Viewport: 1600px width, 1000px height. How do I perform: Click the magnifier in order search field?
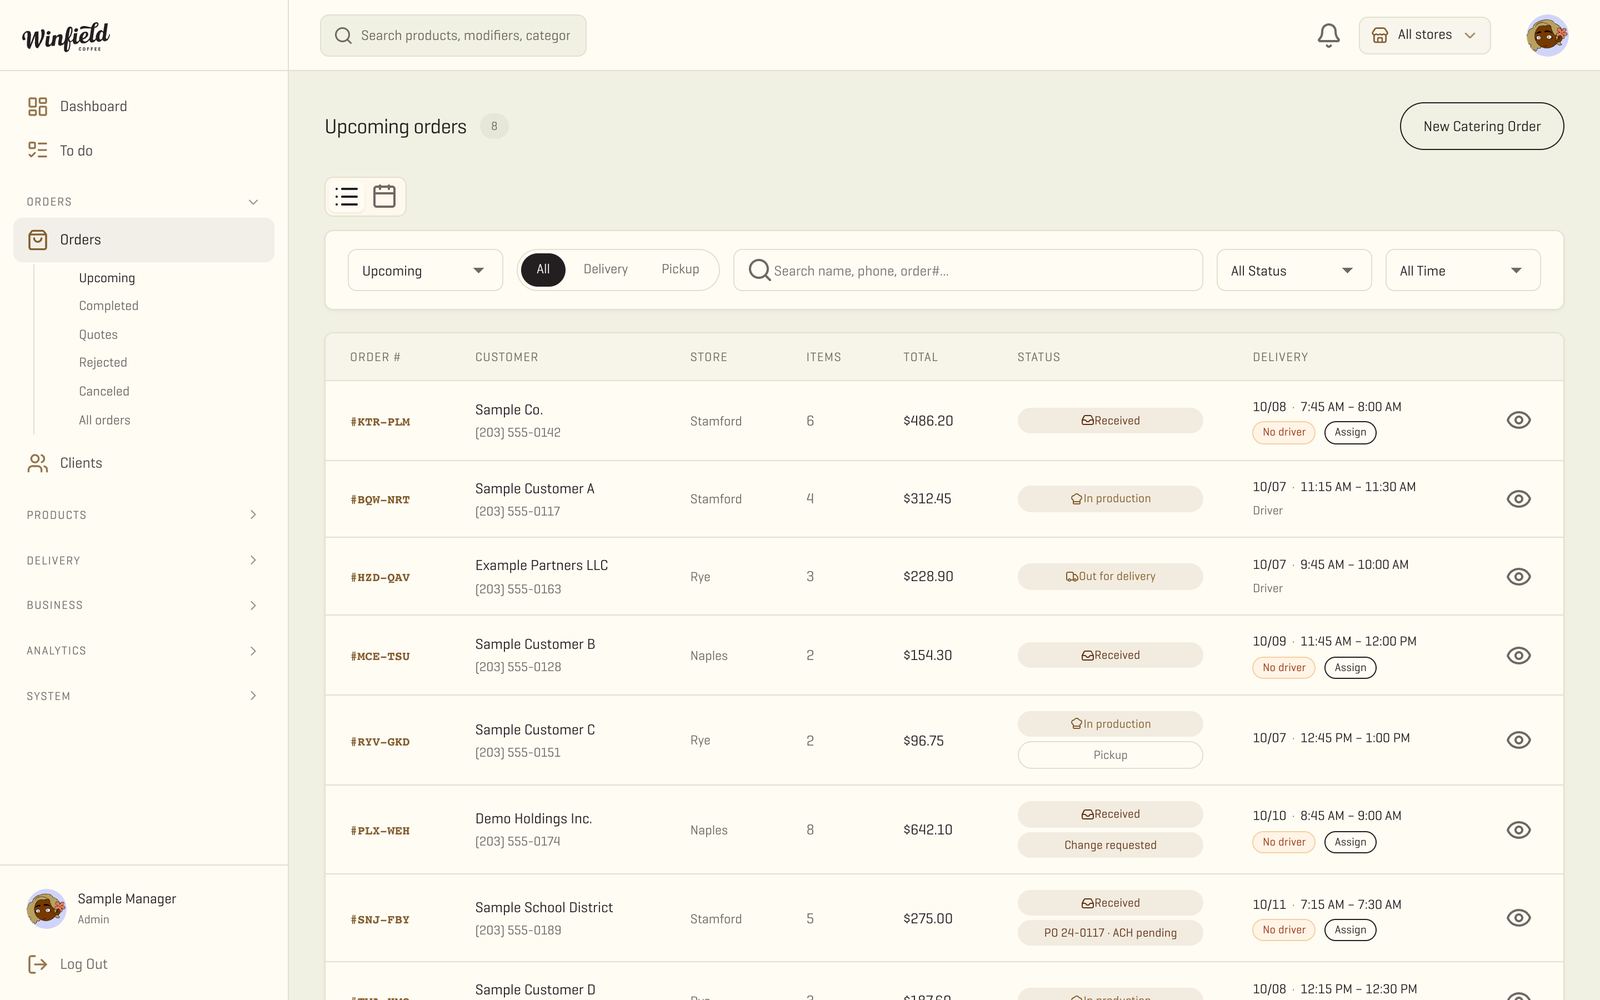click(x=760, y=270)
